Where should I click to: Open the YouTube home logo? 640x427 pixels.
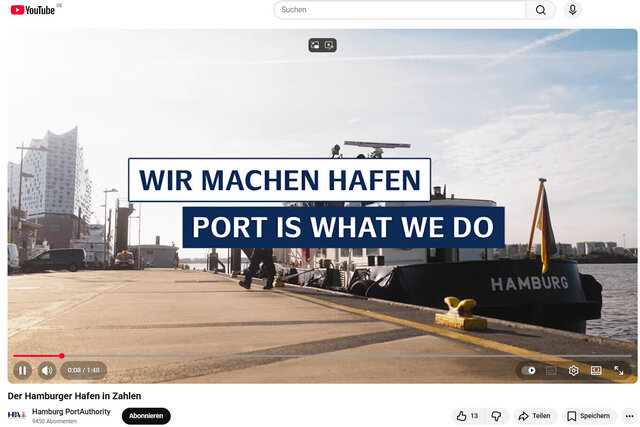click(33, 10)
